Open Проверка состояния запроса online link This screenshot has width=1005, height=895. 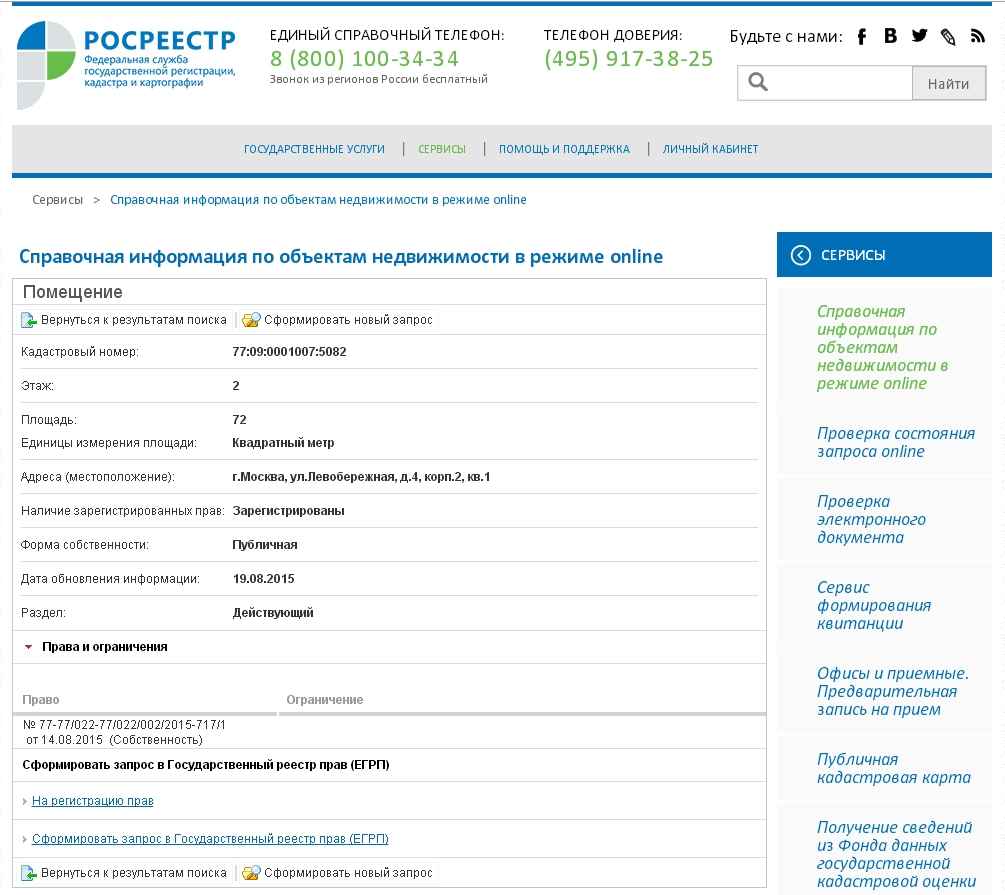point(895,442)
